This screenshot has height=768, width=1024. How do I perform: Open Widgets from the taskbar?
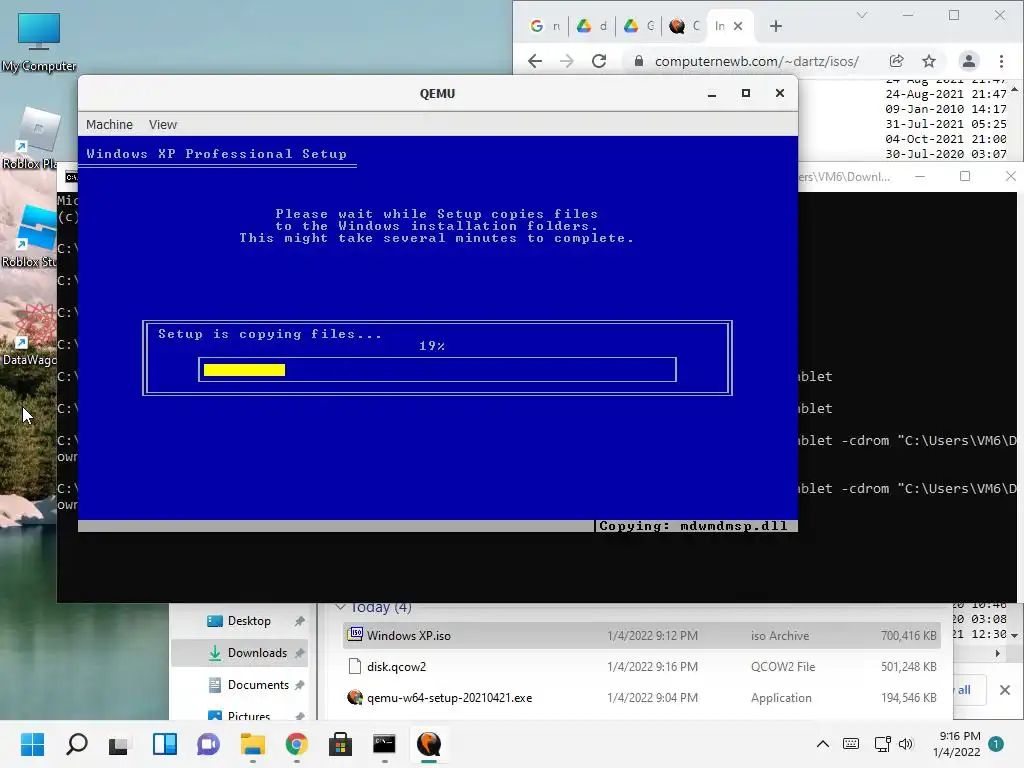(x=165, y=744)
